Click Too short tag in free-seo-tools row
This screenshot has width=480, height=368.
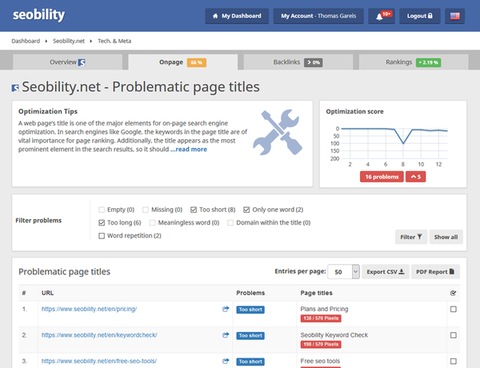point(250,362)
